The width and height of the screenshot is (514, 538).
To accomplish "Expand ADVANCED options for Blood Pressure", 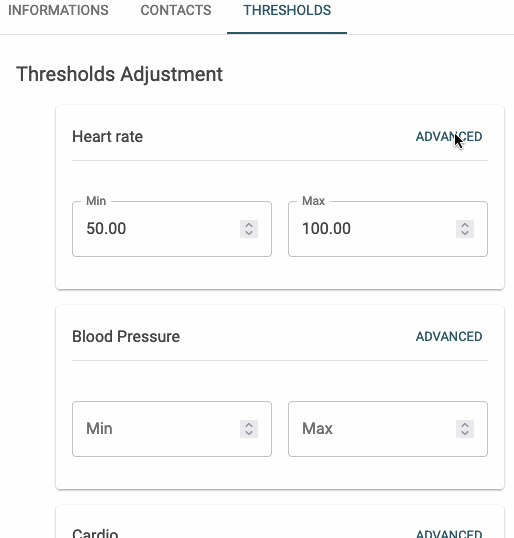I will click(x=449, y=337).
